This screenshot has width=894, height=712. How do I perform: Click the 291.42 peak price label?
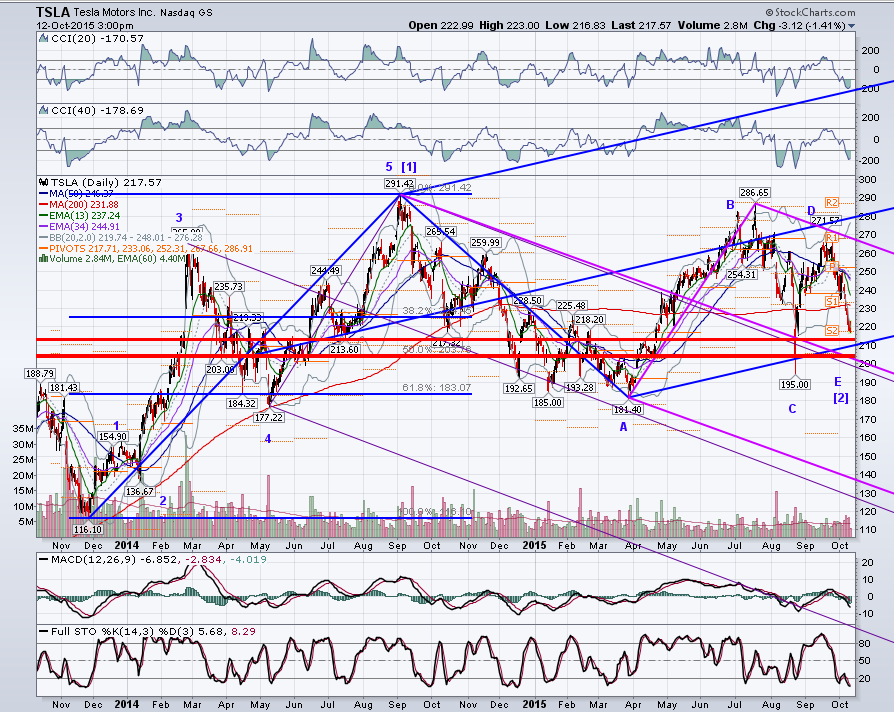click(x=400, y=184)
